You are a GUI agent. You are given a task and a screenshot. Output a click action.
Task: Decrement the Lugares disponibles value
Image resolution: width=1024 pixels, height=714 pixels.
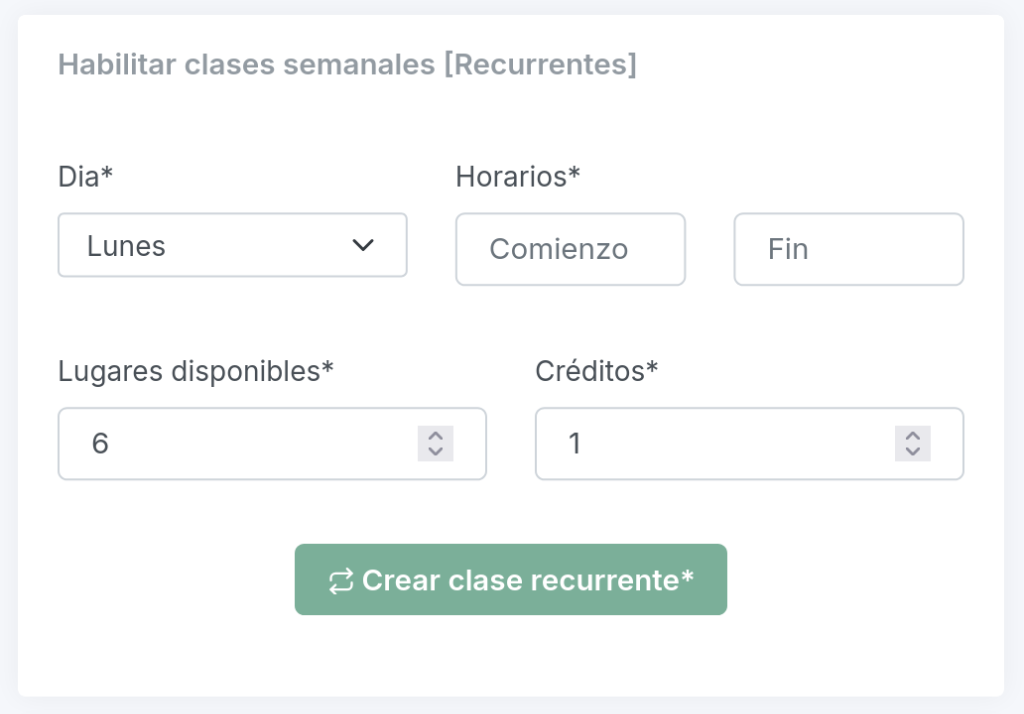[x=435, y=451]
